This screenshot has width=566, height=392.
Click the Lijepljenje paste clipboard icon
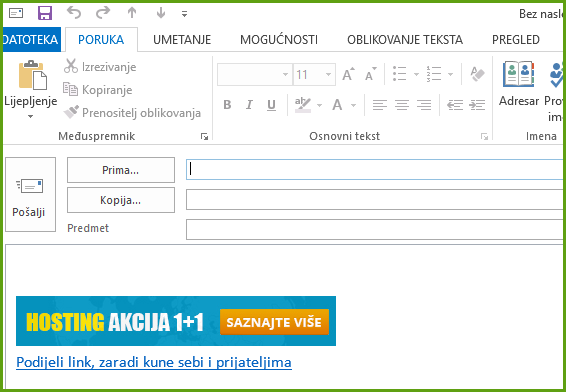tap(32, 75)
